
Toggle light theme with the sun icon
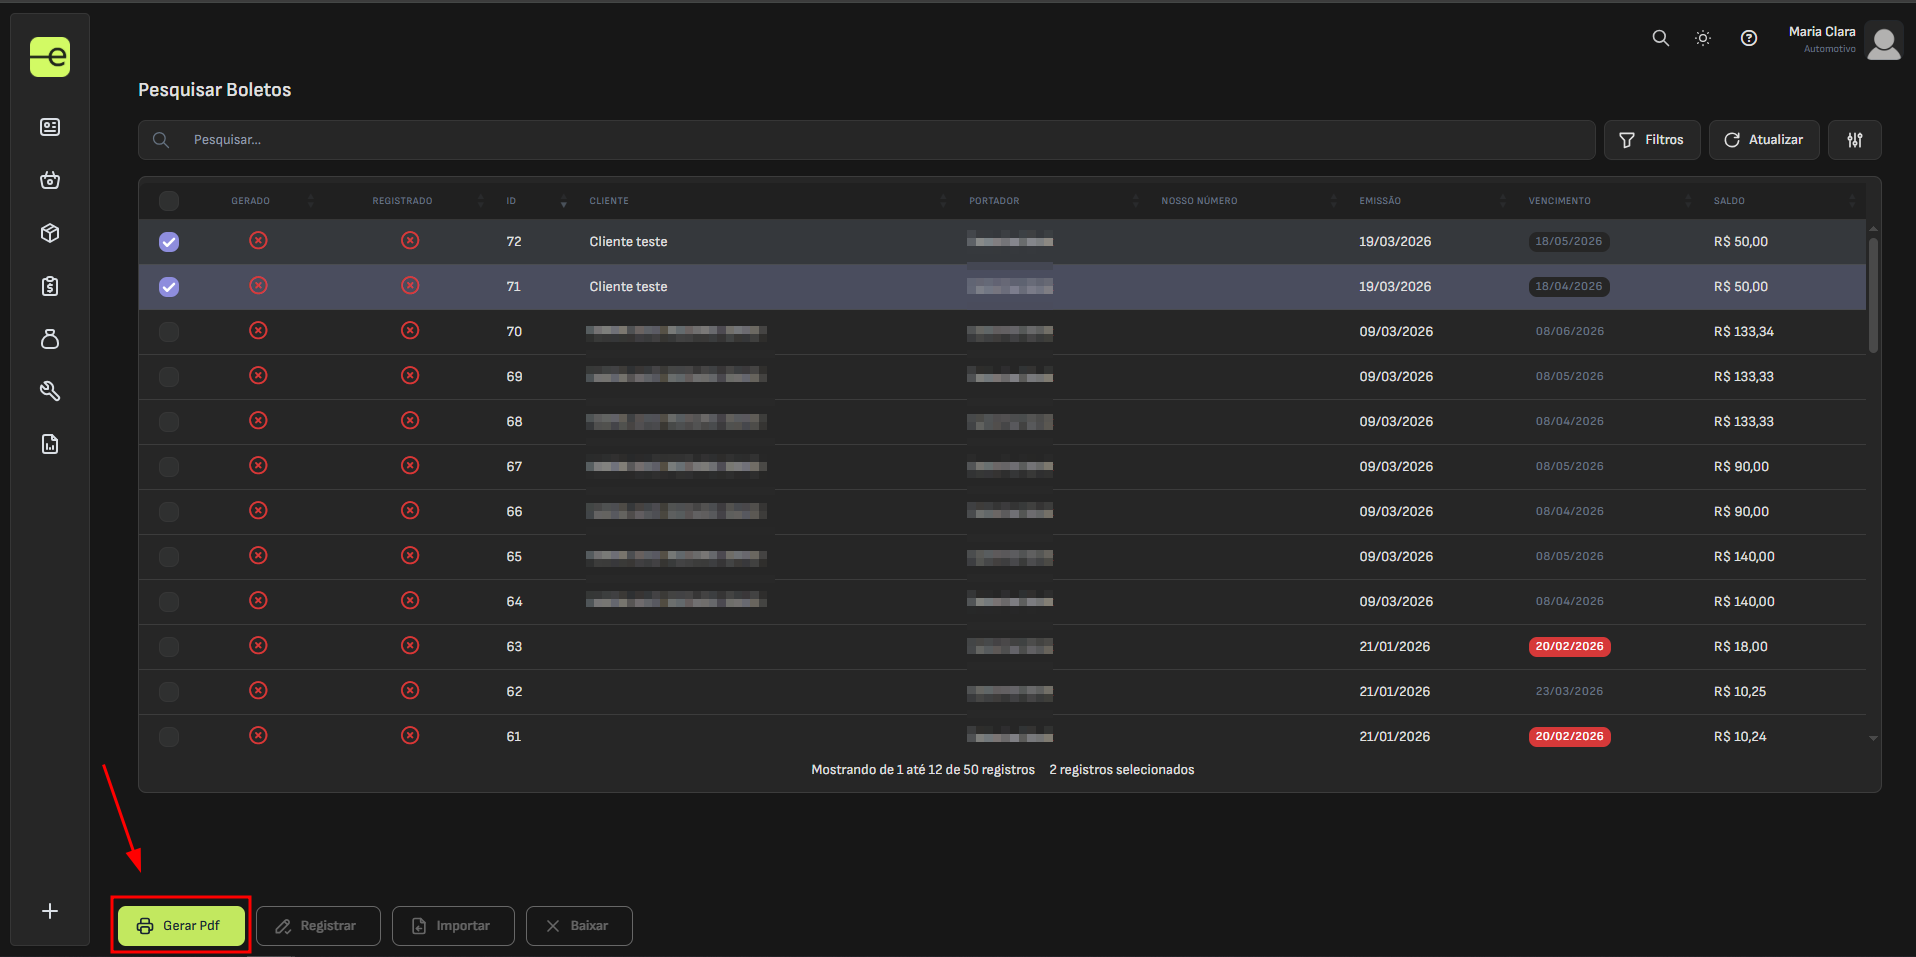point(1703,38)
